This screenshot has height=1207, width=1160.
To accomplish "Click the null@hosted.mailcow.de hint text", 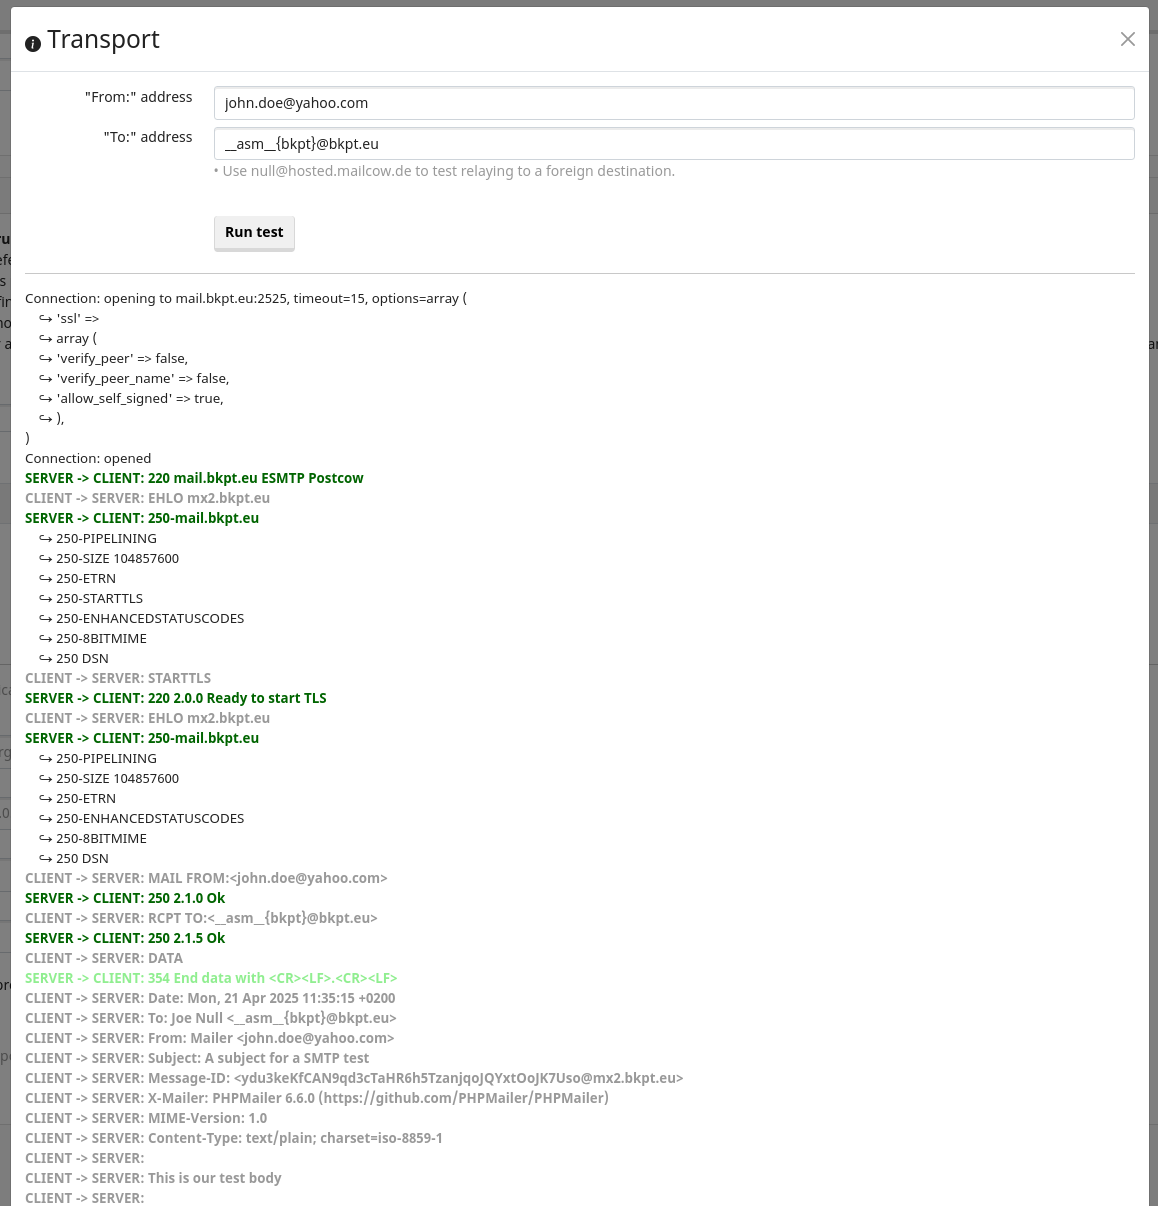I will (x=444, y=171).
